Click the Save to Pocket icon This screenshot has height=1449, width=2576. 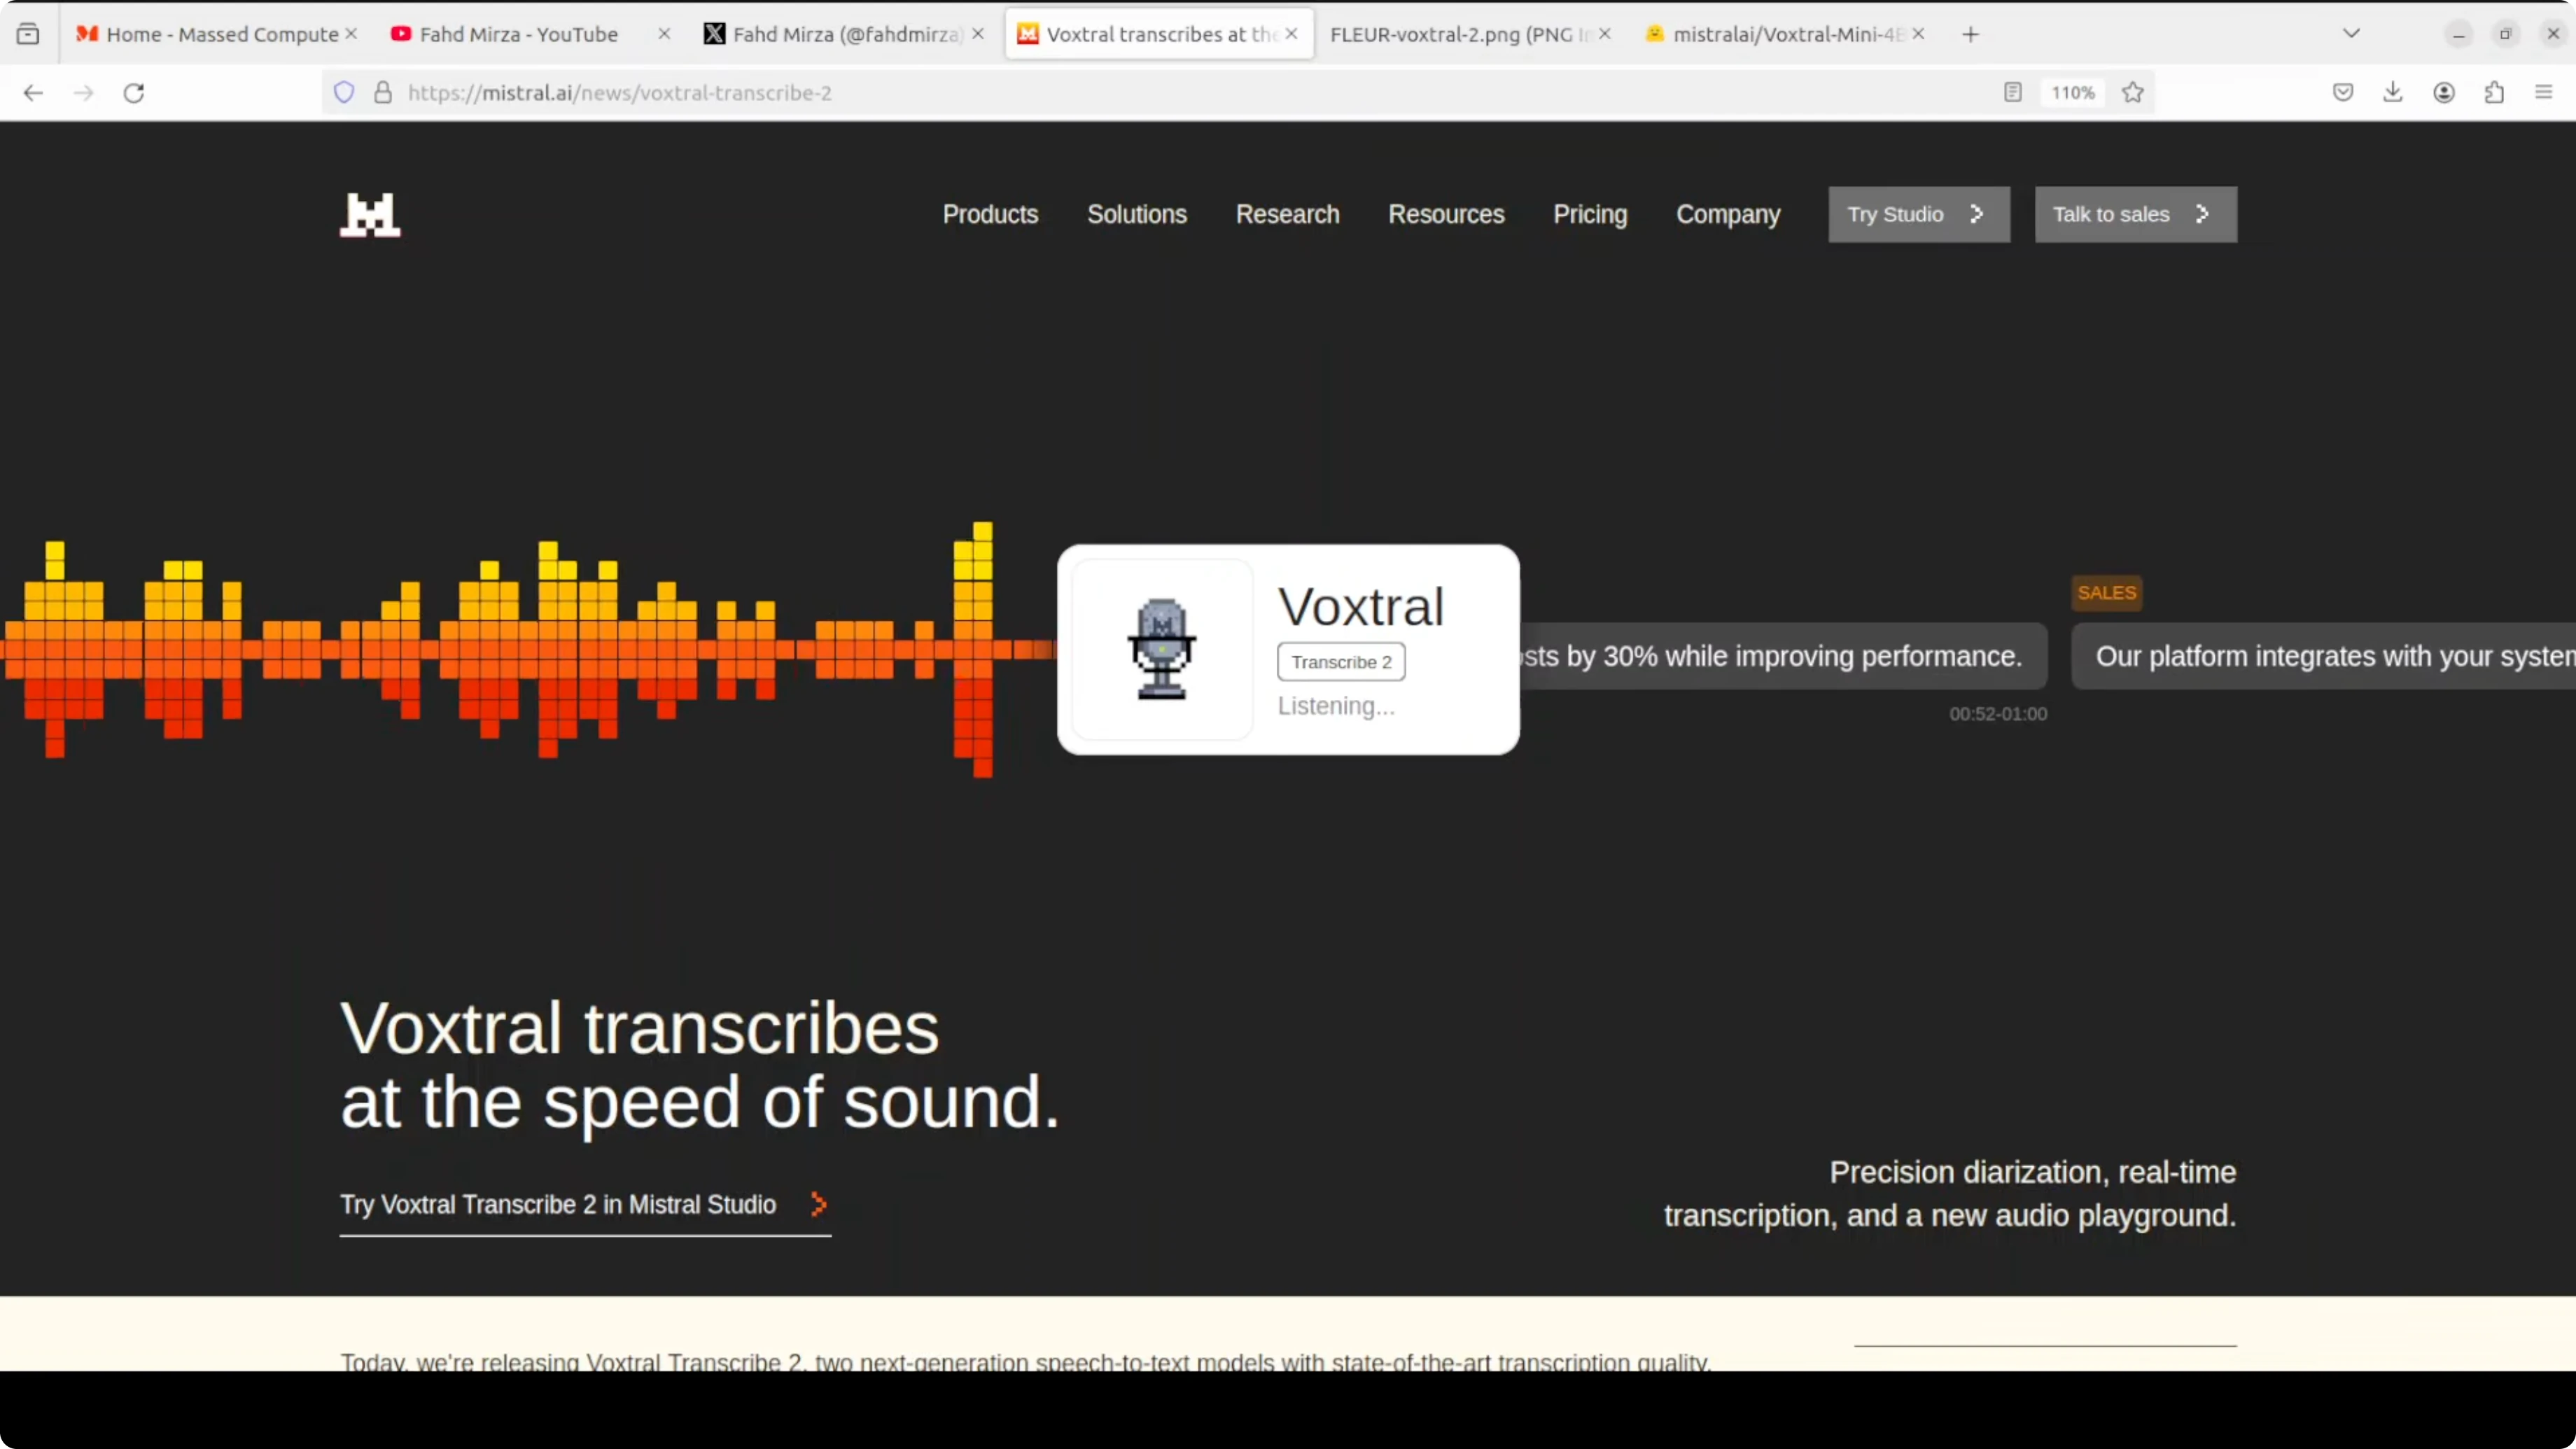2342,93
